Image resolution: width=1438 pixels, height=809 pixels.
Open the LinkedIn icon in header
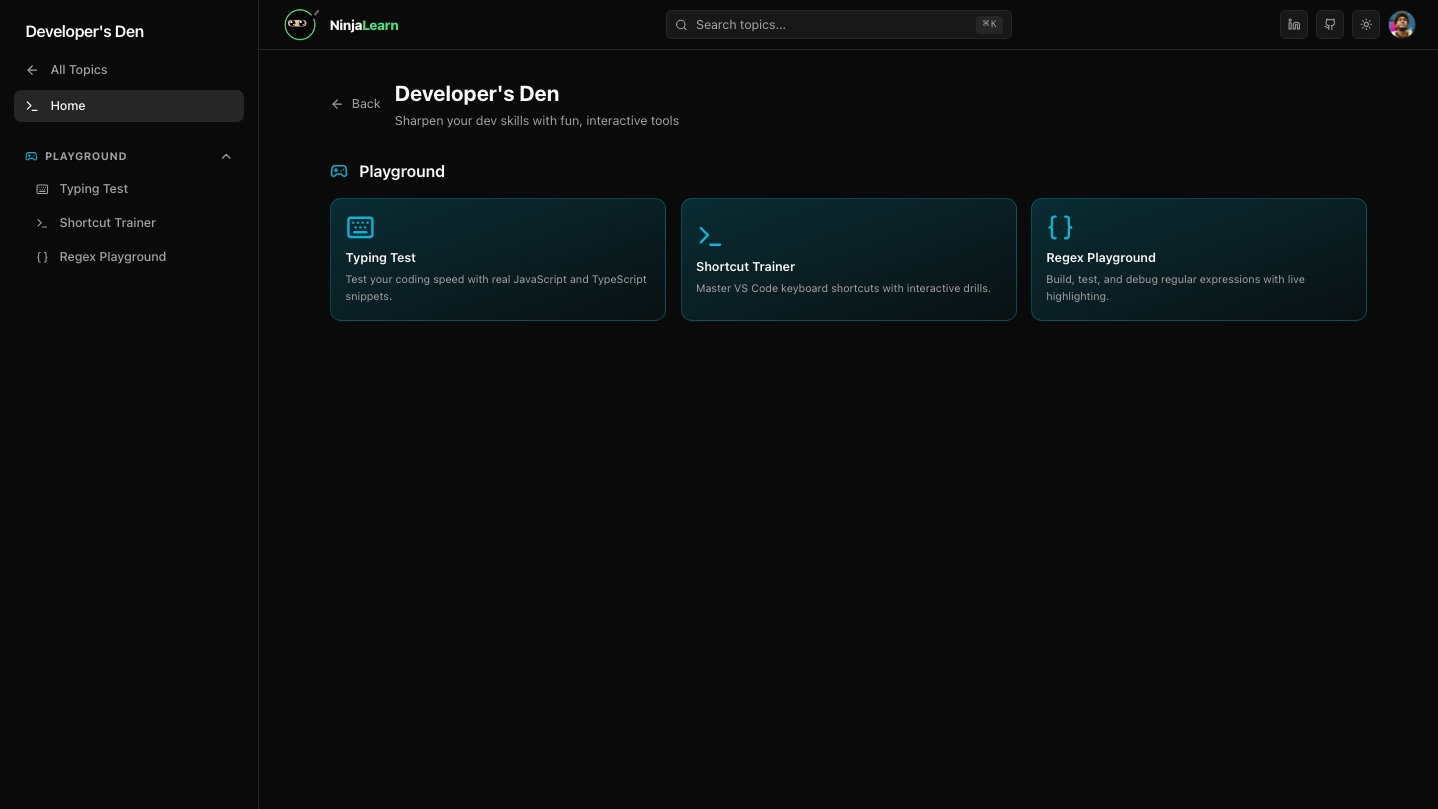[x=1294, y=25]
